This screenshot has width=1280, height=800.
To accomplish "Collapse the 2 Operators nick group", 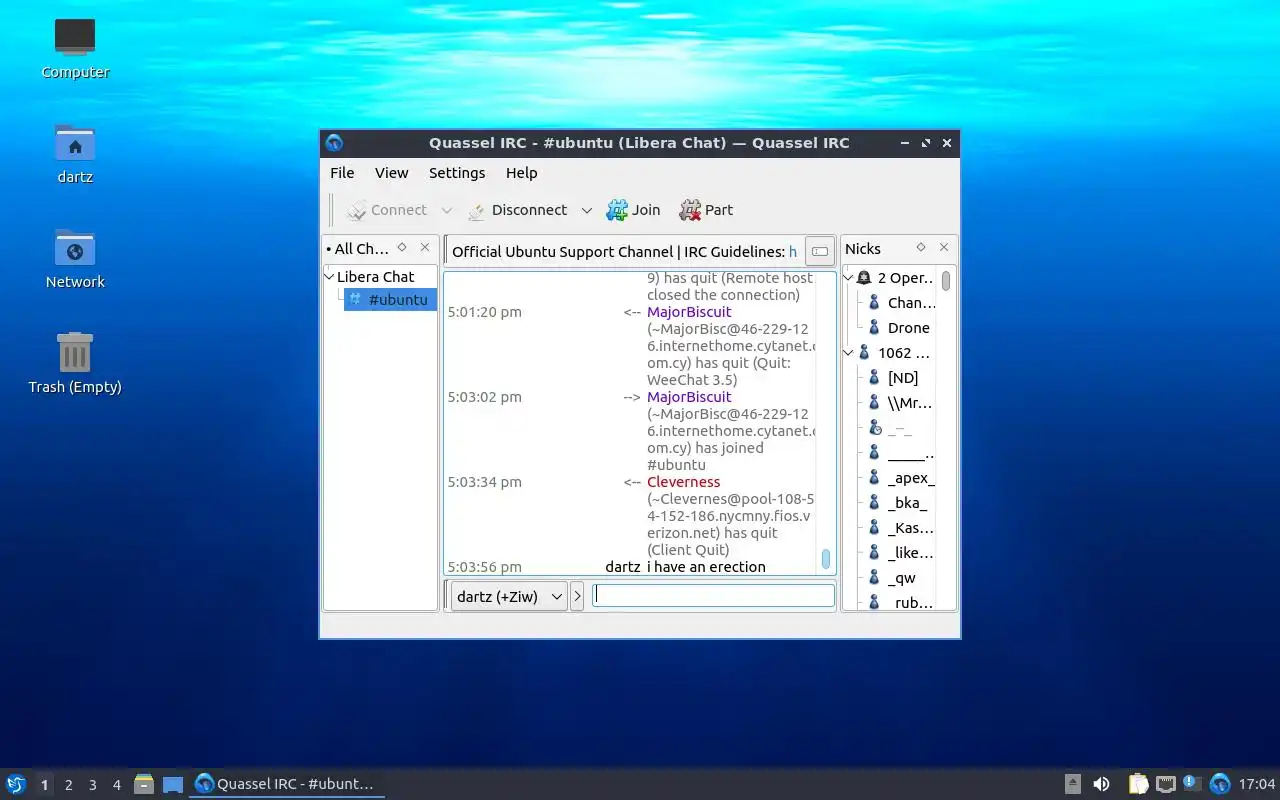I will point(849,278).
